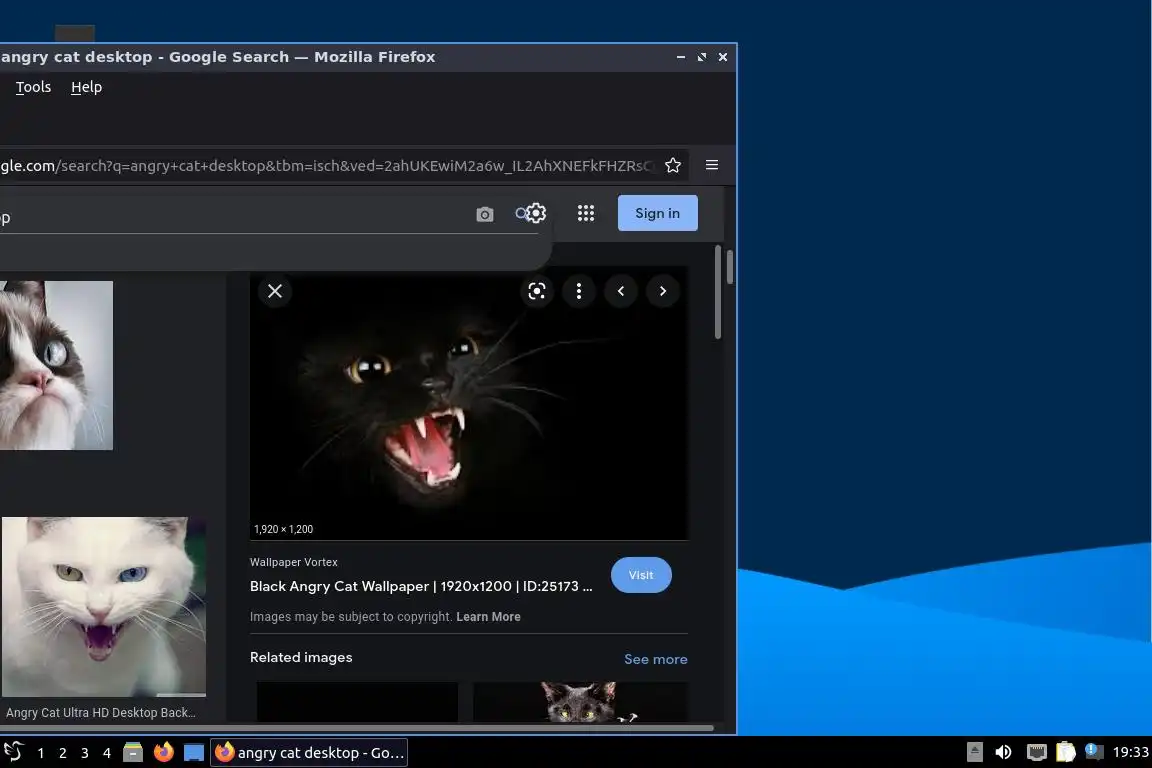Image resolution: width=1152 pixels, height=768 pixels.
Task: Open the Google apps grid
Action: pyautogui.click(x=586, y=213)
